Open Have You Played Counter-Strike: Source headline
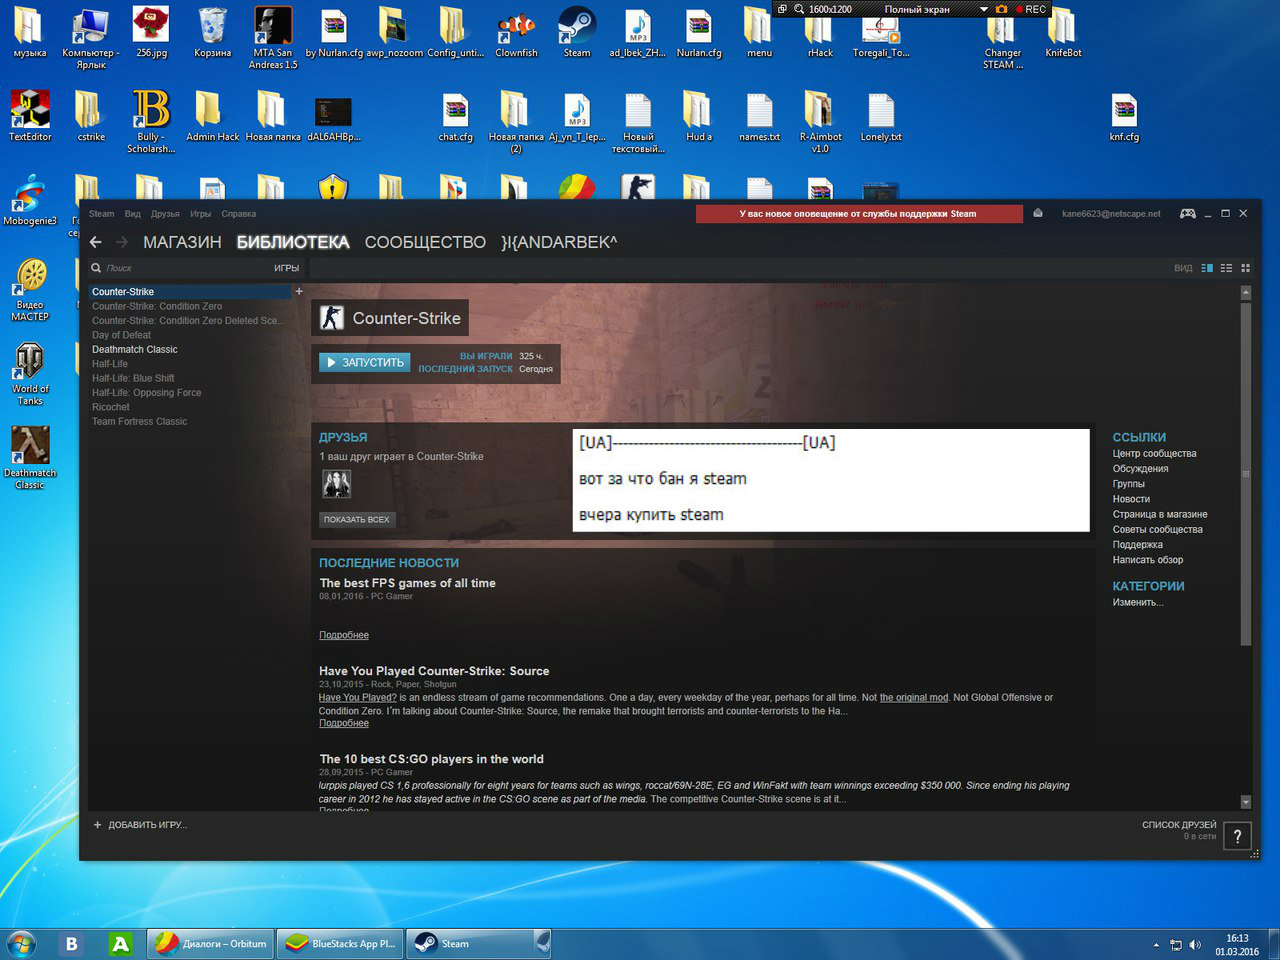The height and width of the screenshot is (960, 1280). (x=434, y=671)
